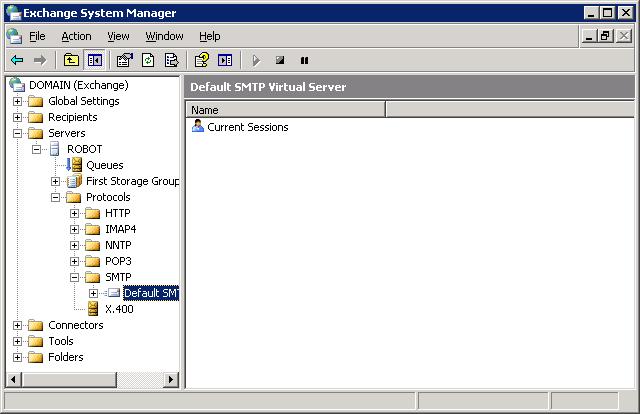This screenshot has height=414, width=640.
Task: Collapse the ROBOT server node
Action: click(36, 149)
